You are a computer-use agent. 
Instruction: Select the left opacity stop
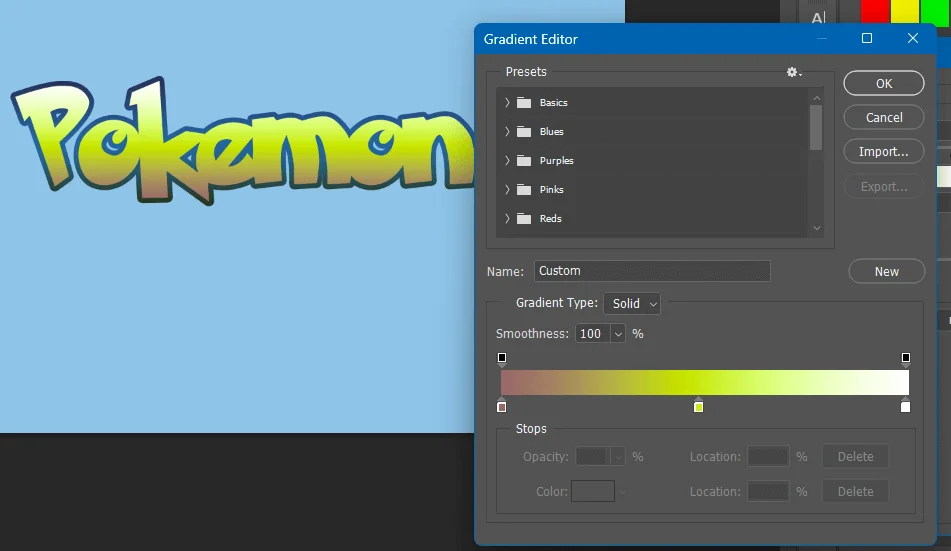502,359
